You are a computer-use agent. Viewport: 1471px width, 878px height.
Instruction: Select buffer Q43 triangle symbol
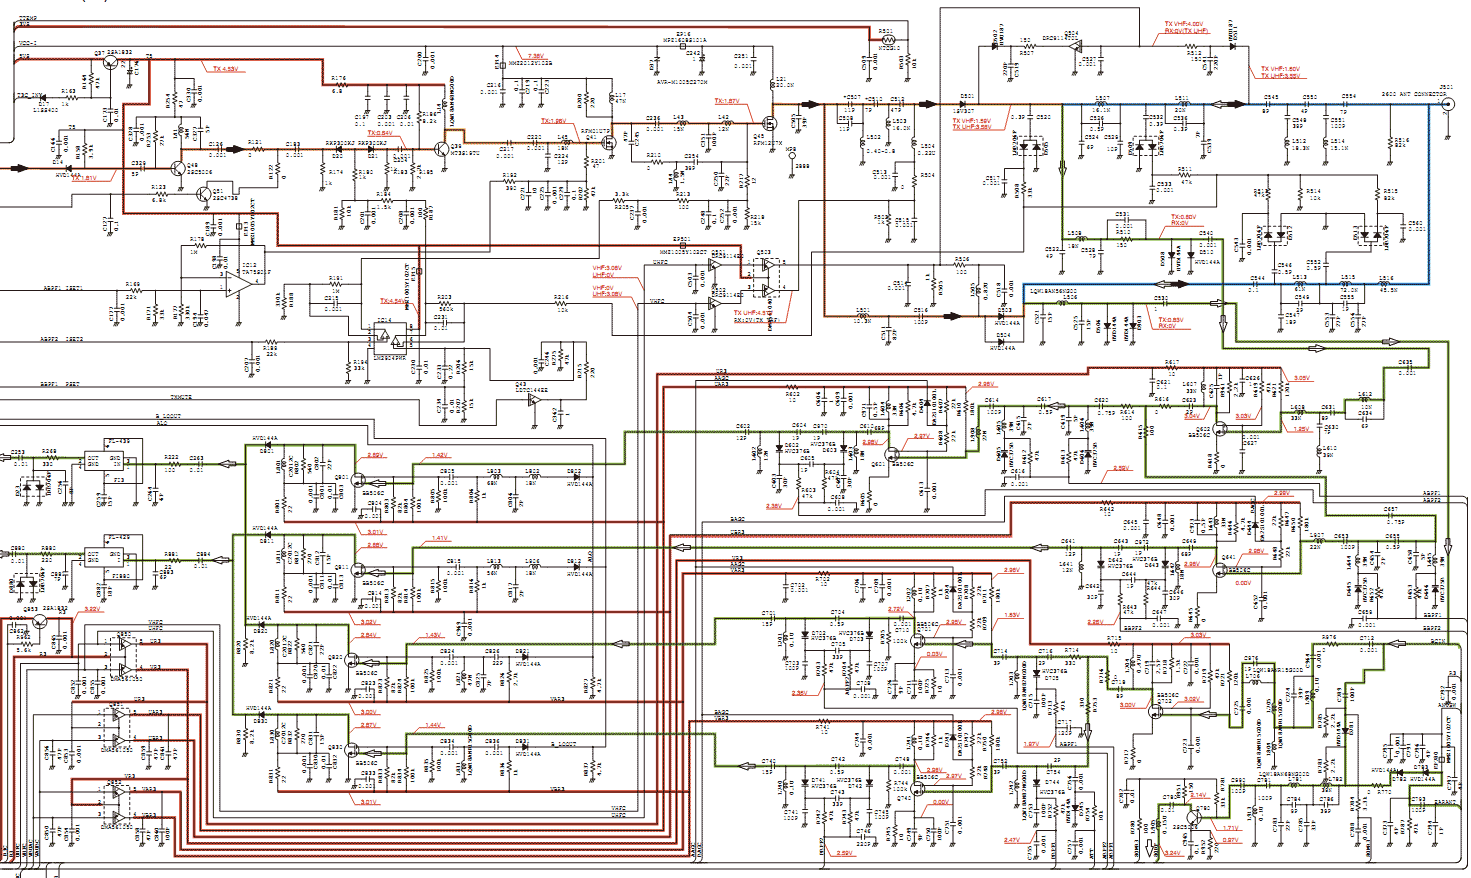(535, 400)
